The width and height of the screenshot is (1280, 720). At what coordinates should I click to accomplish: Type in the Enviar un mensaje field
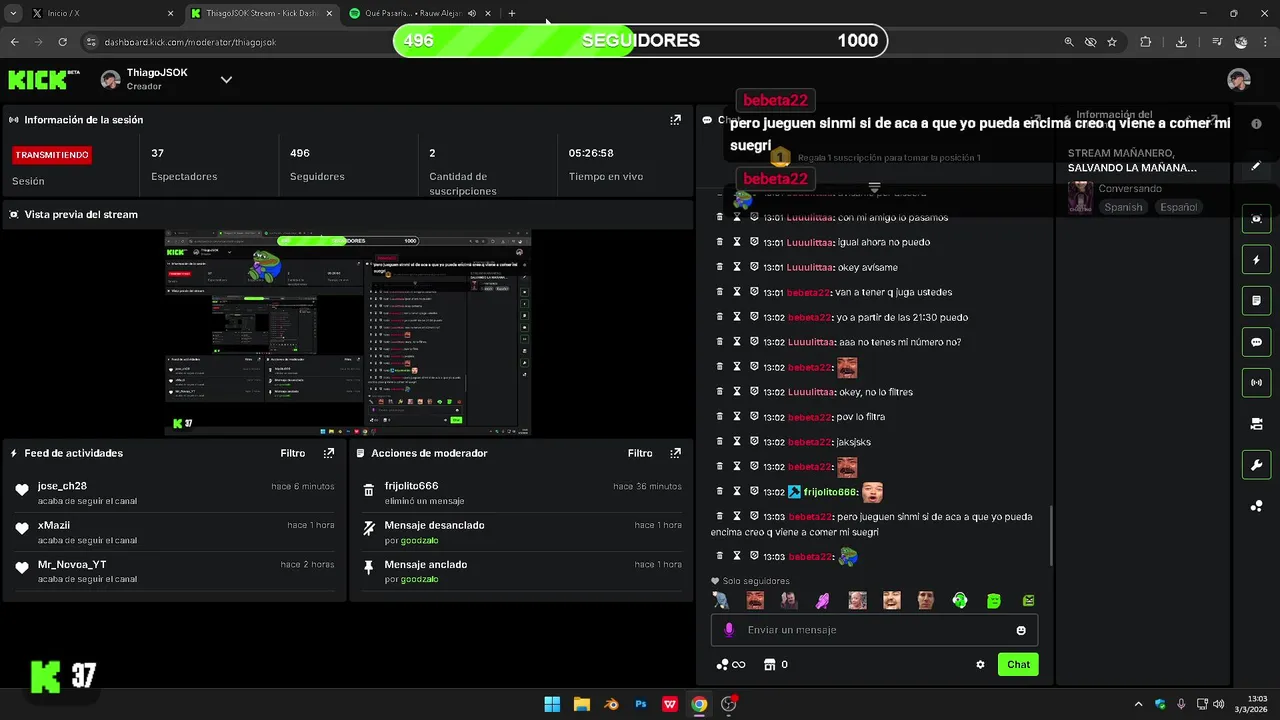(875, 630)
